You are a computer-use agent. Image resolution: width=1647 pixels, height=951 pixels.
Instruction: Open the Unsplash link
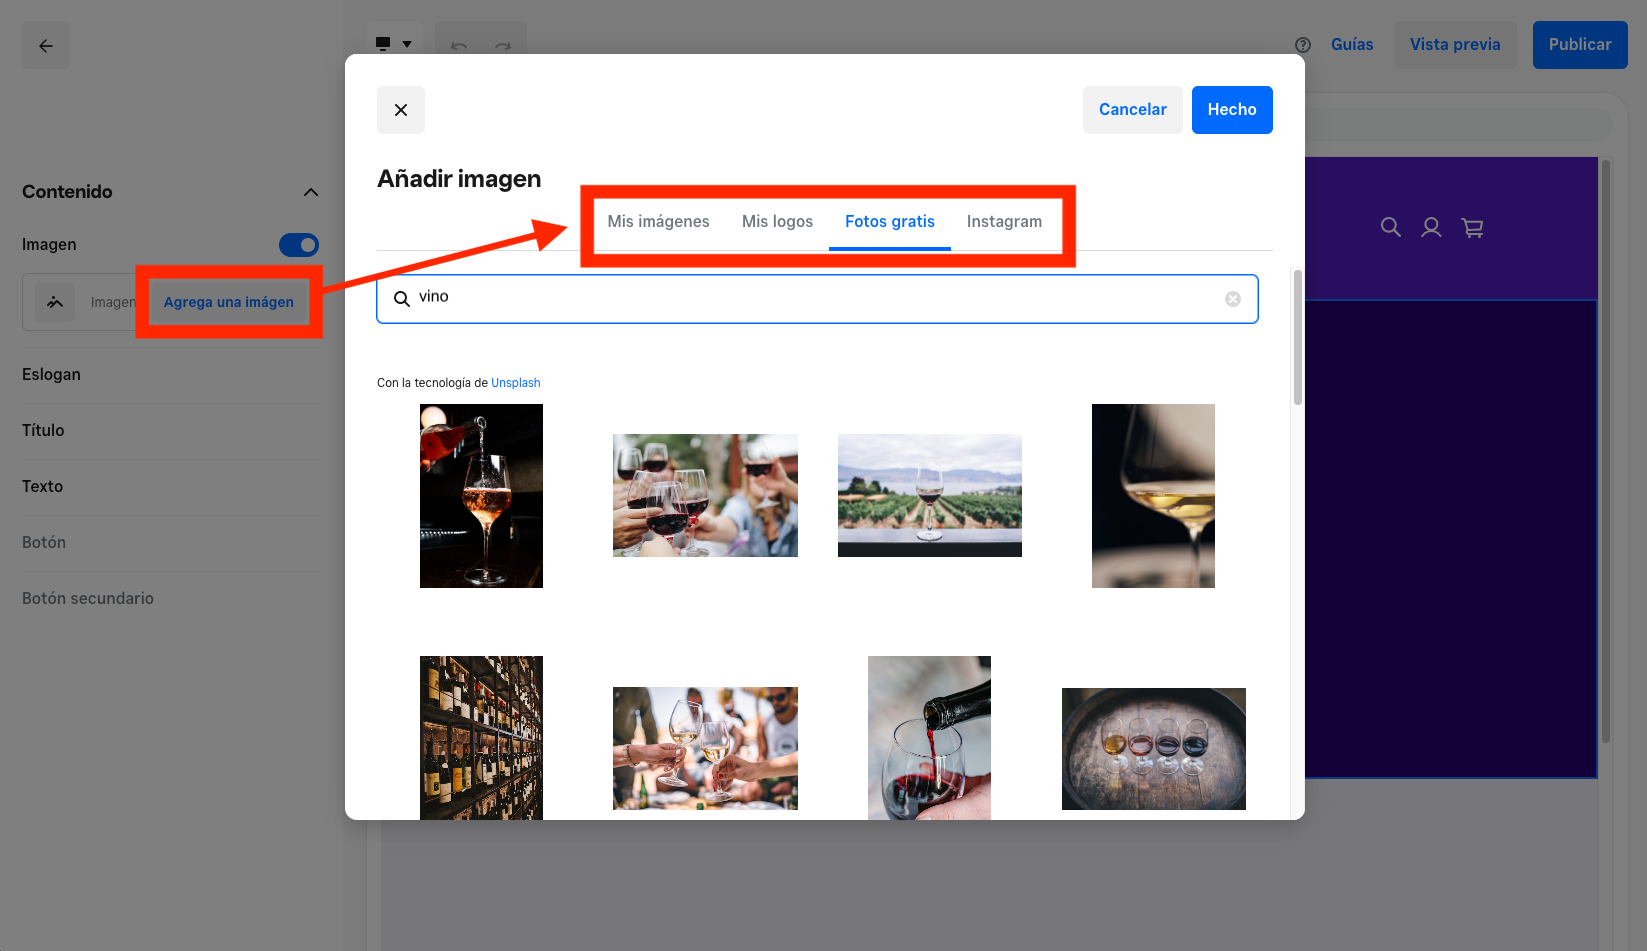click(515, 383)
